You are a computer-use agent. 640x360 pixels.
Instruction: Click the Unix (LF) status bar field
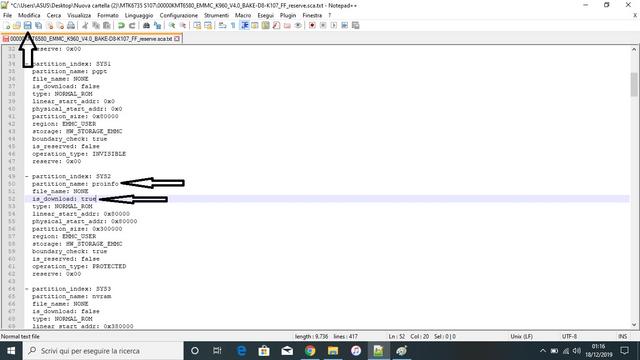click(x=521, y=336)
